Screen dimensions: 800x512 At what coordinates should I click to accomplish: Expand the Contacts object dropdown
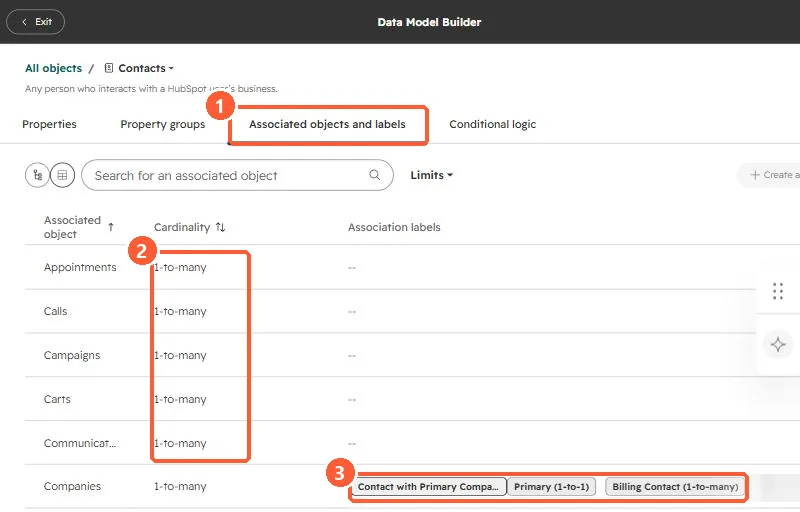[145, 68]
